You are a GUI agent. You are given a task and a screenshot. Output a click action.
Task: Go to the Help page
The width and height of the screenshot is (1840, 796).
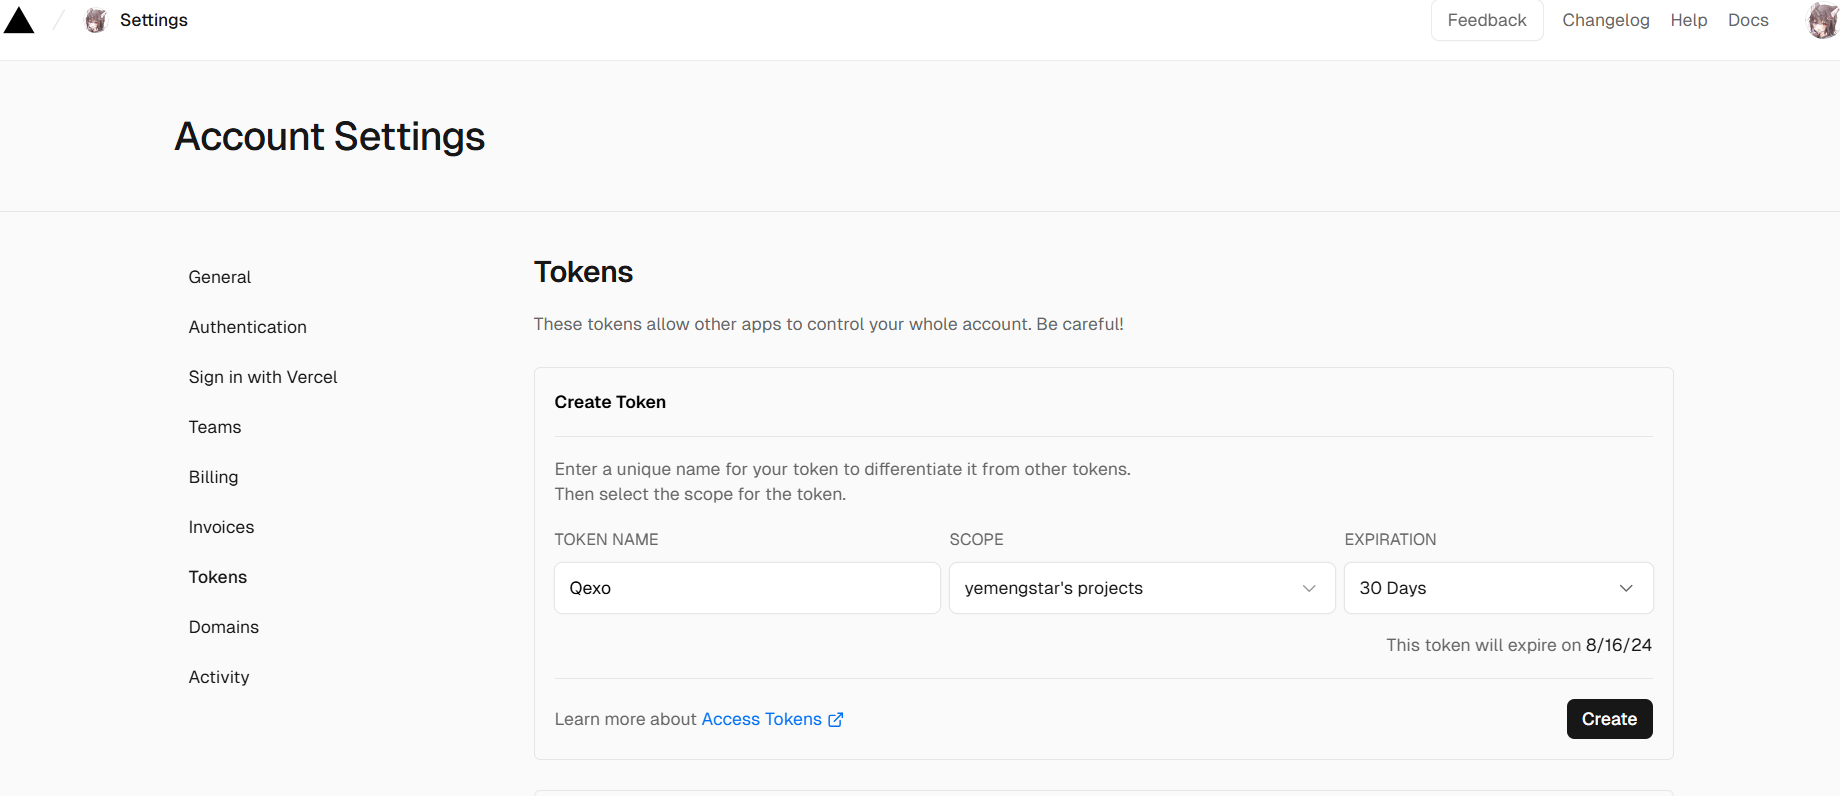click(1688, 20)
